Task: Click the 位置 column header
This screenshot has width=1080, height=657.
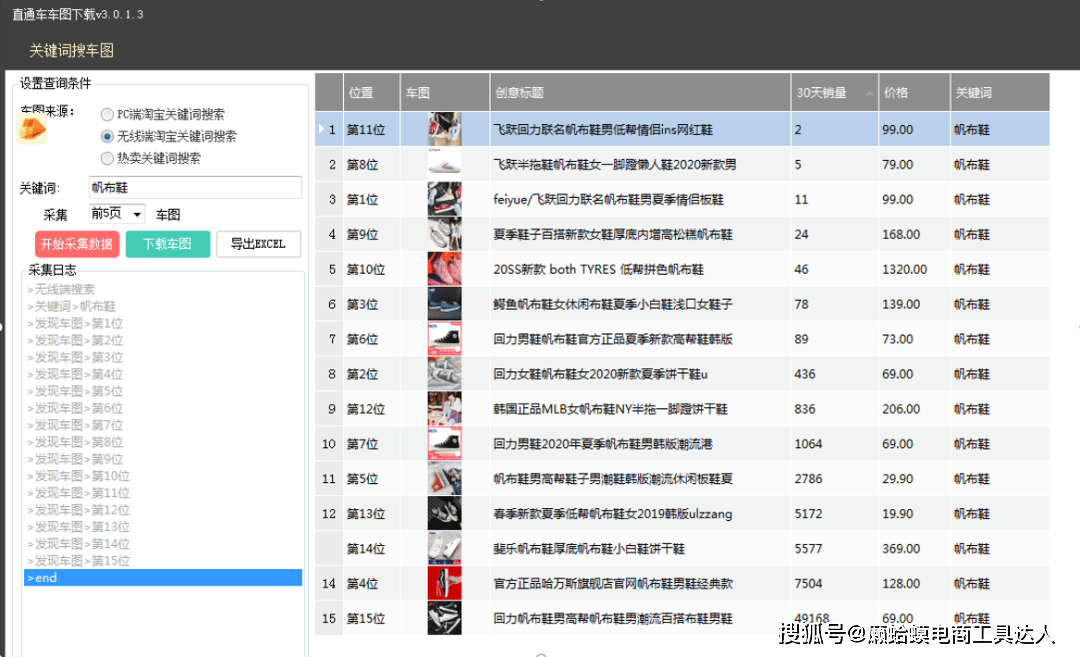Action: pyautogui.click(x=371, y=92)
